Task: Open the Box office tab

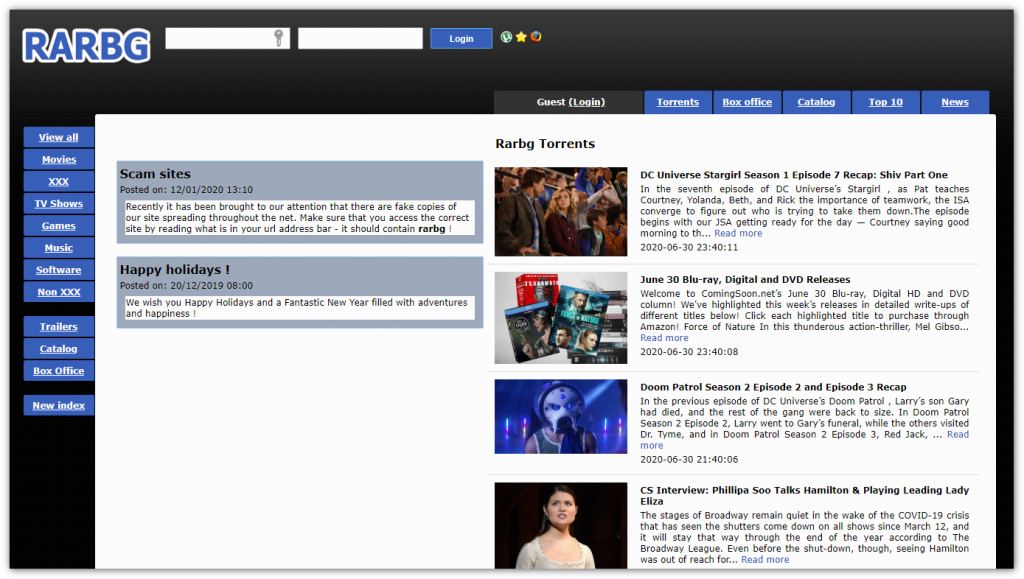Action: tap(747, 102)
